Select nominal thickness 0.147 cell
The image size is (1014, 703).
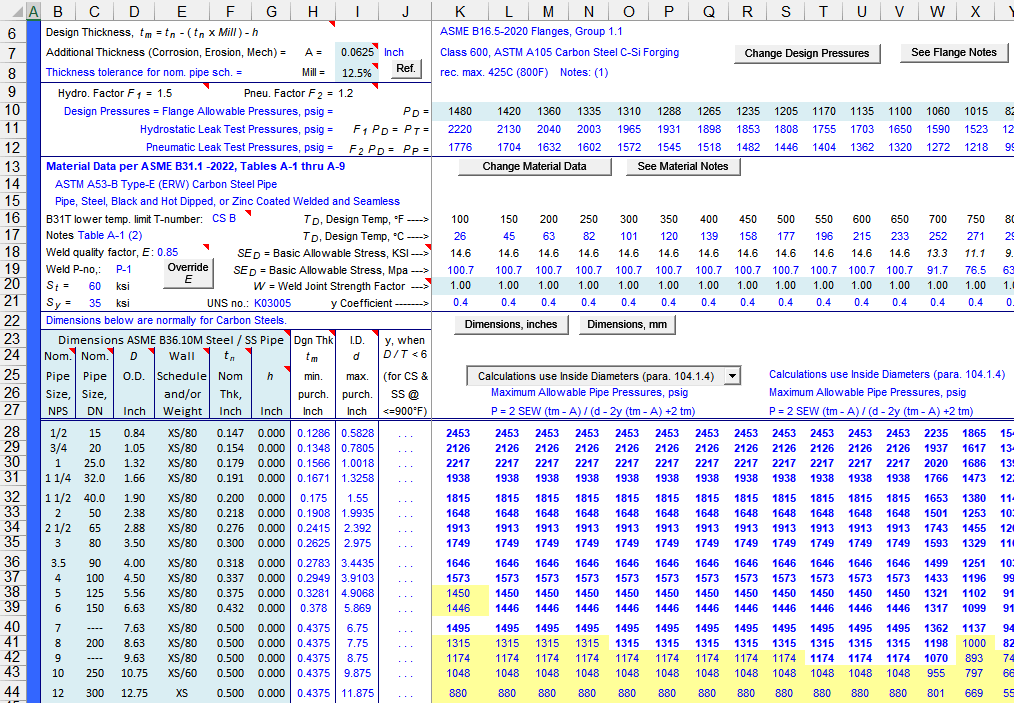click(230, 433)
